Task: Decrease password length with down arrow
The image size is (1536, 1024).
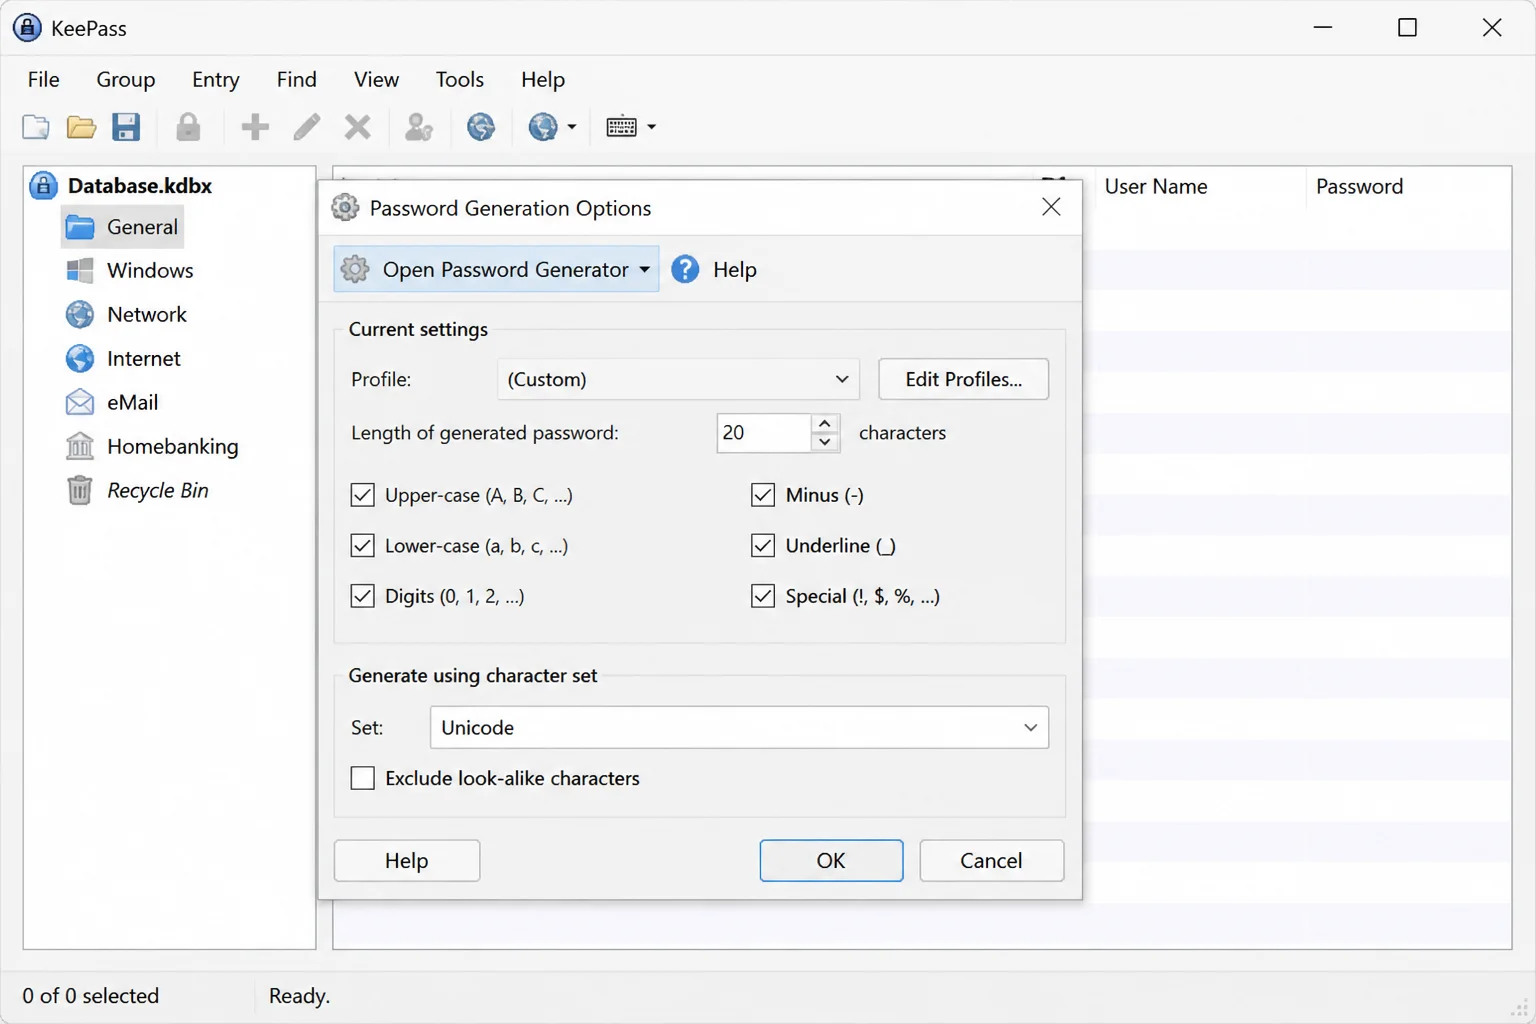Action: pyautogui.click(x=825, y=442)
